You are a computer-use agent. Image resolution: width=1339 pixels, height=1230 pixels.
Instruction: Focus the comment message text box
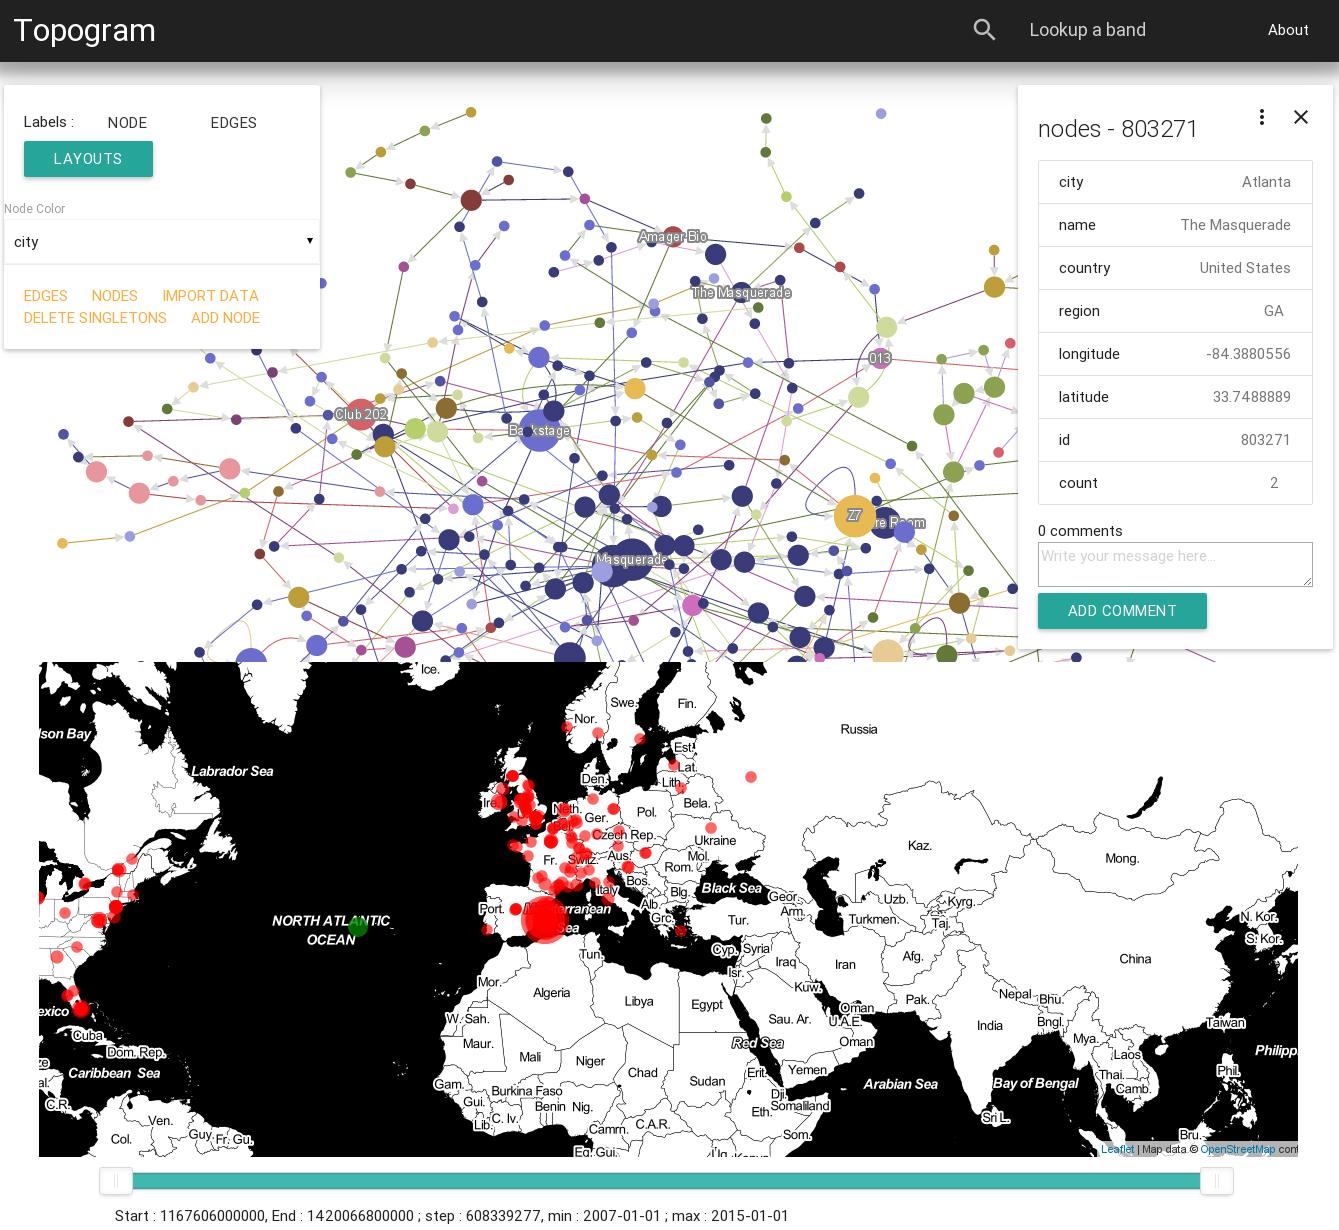[1174, 564]
